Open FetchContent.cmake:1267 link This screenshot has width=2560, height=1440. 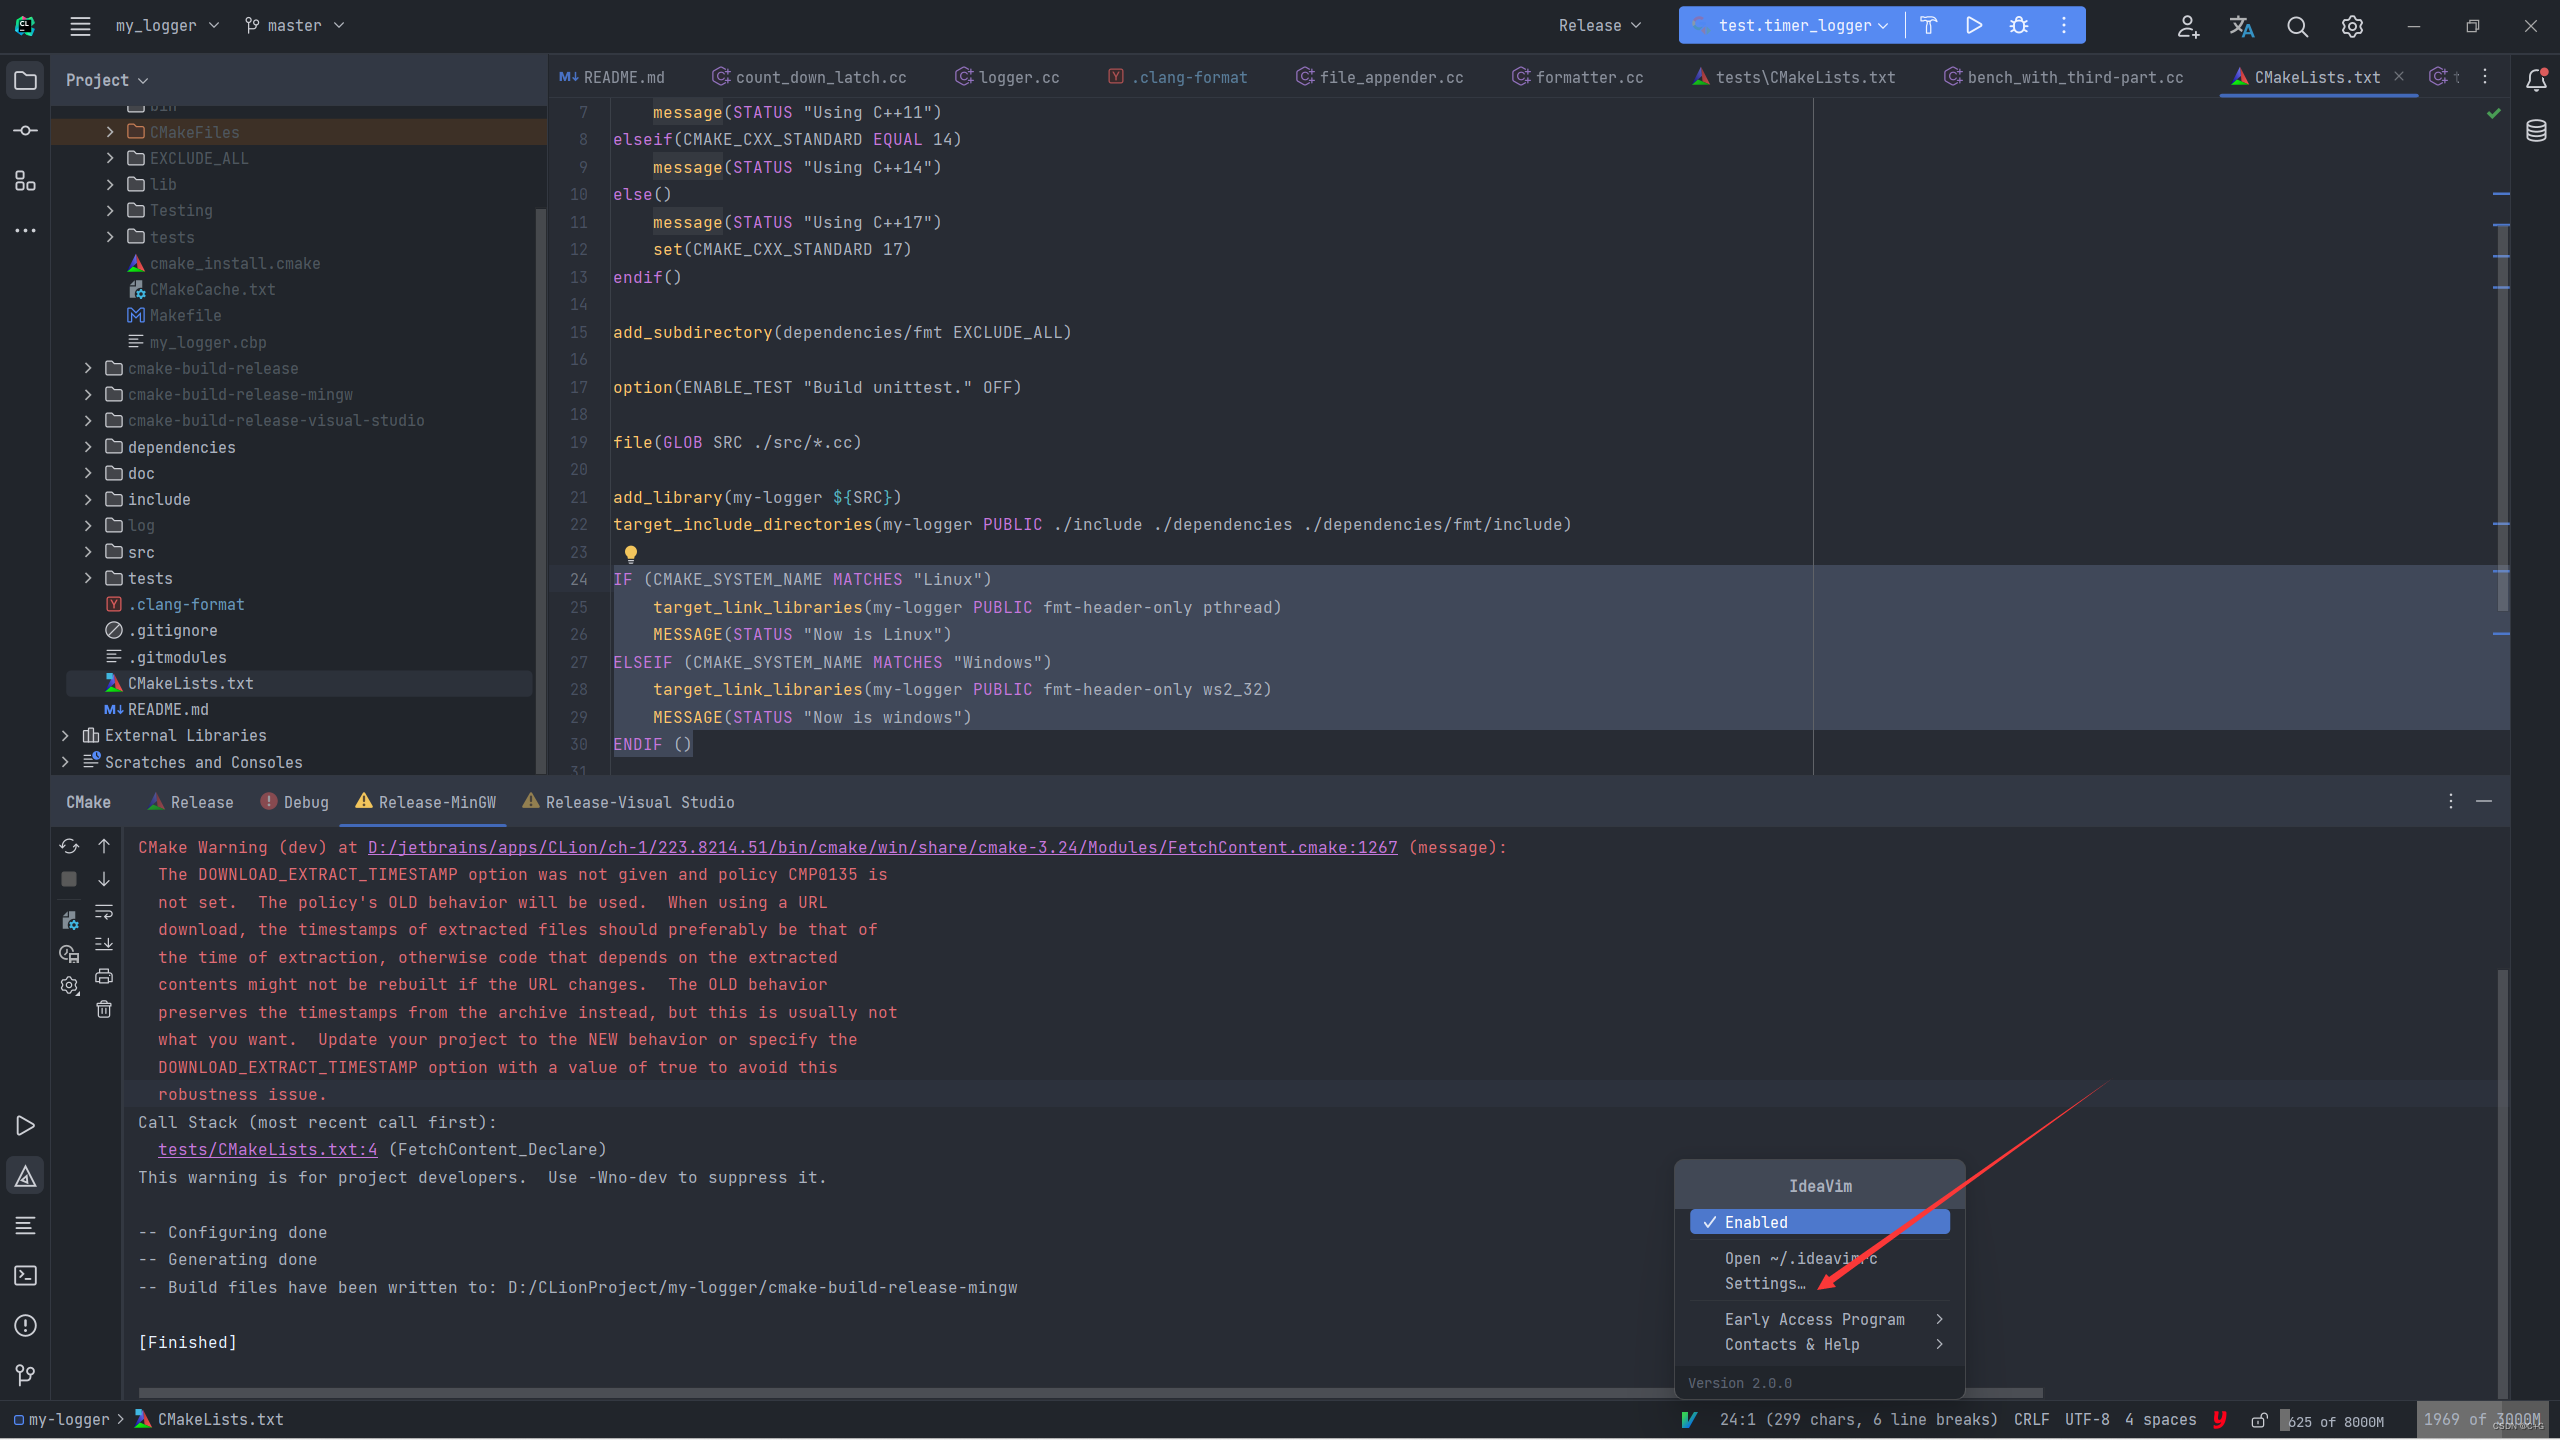click(883, 847)
